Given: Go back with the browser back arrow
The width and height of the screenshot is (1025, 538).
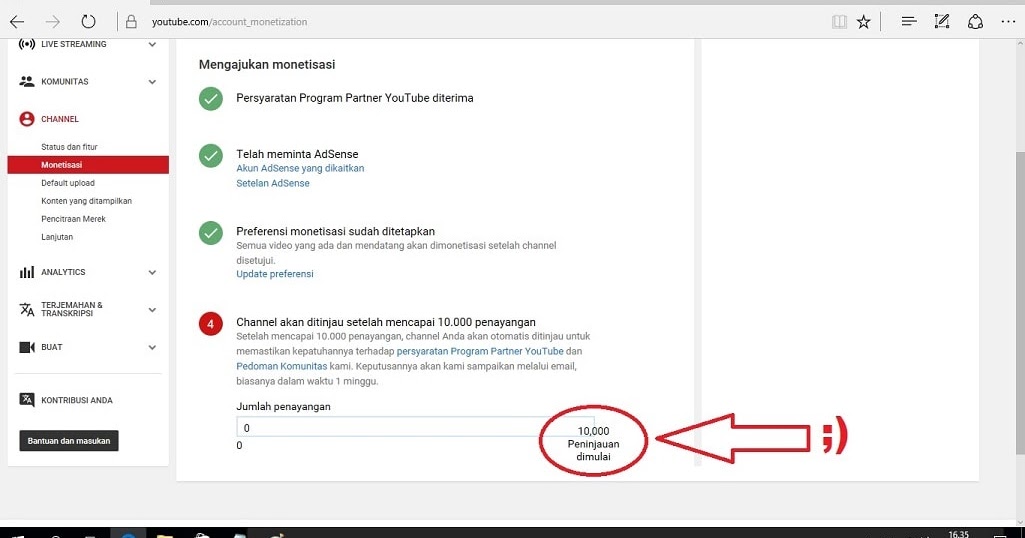Looking at the screenshot, I should tap(17, 22).
